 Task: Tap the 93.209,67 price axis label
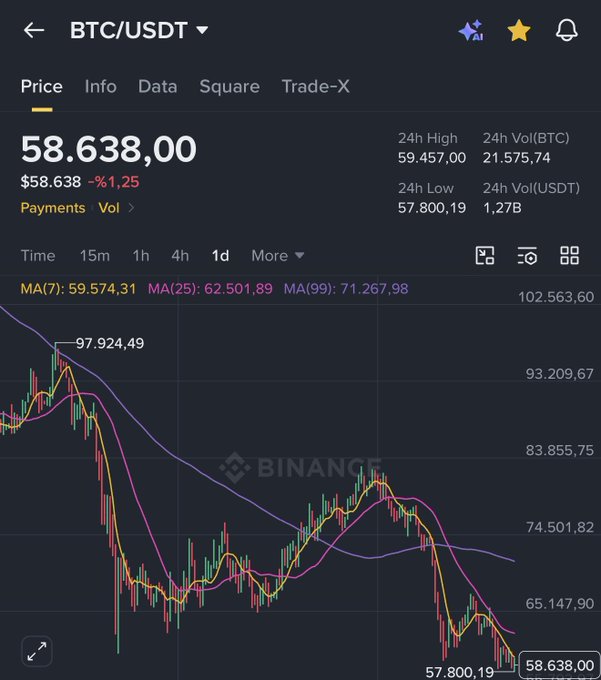coord(560,374)
